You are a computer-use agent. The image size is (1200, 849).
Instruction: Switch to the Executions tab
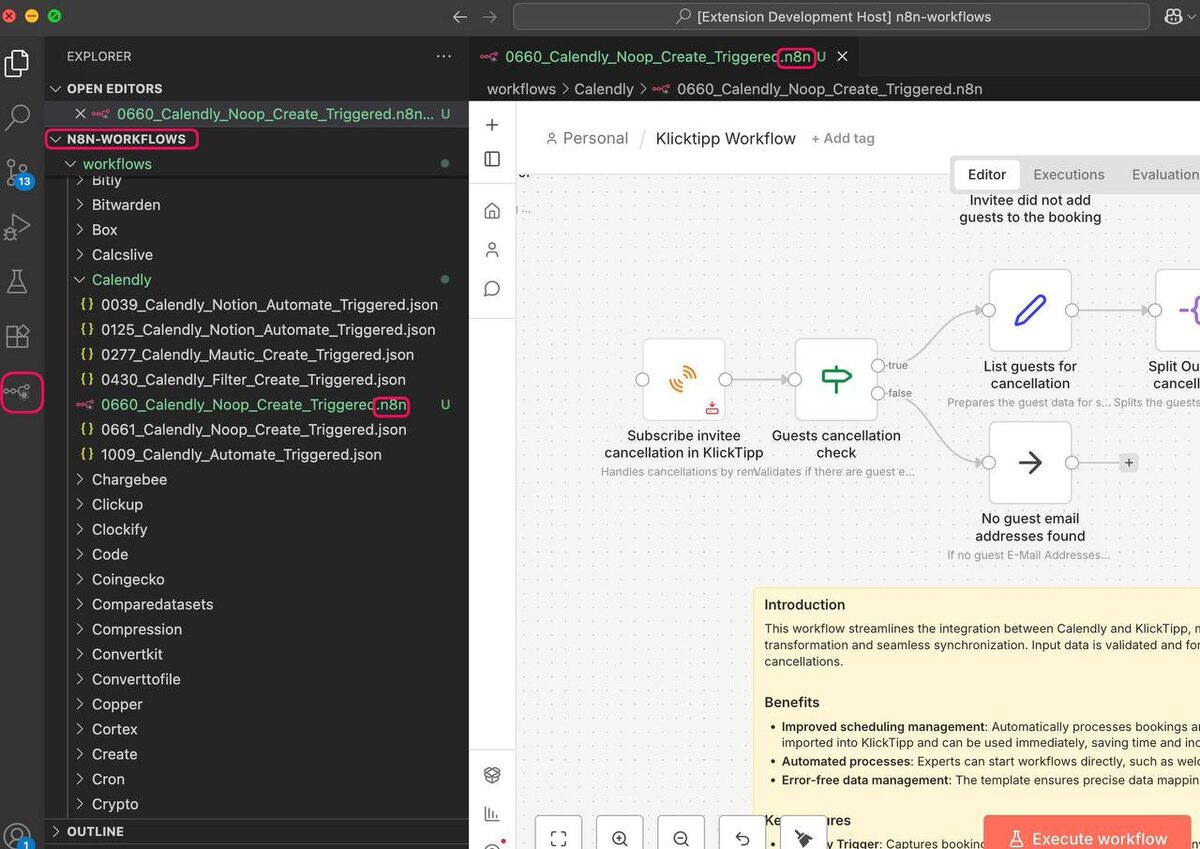1068,174
